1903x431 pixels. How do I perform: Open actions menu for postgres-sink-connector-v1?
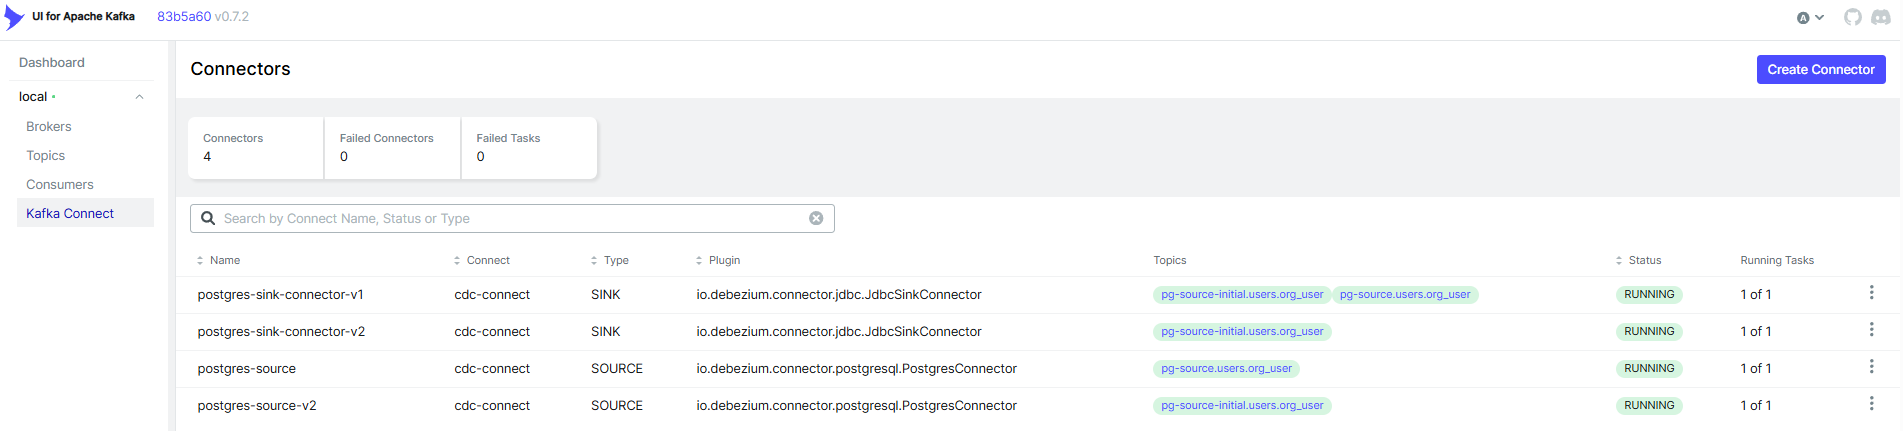[x=1871, y=293]
